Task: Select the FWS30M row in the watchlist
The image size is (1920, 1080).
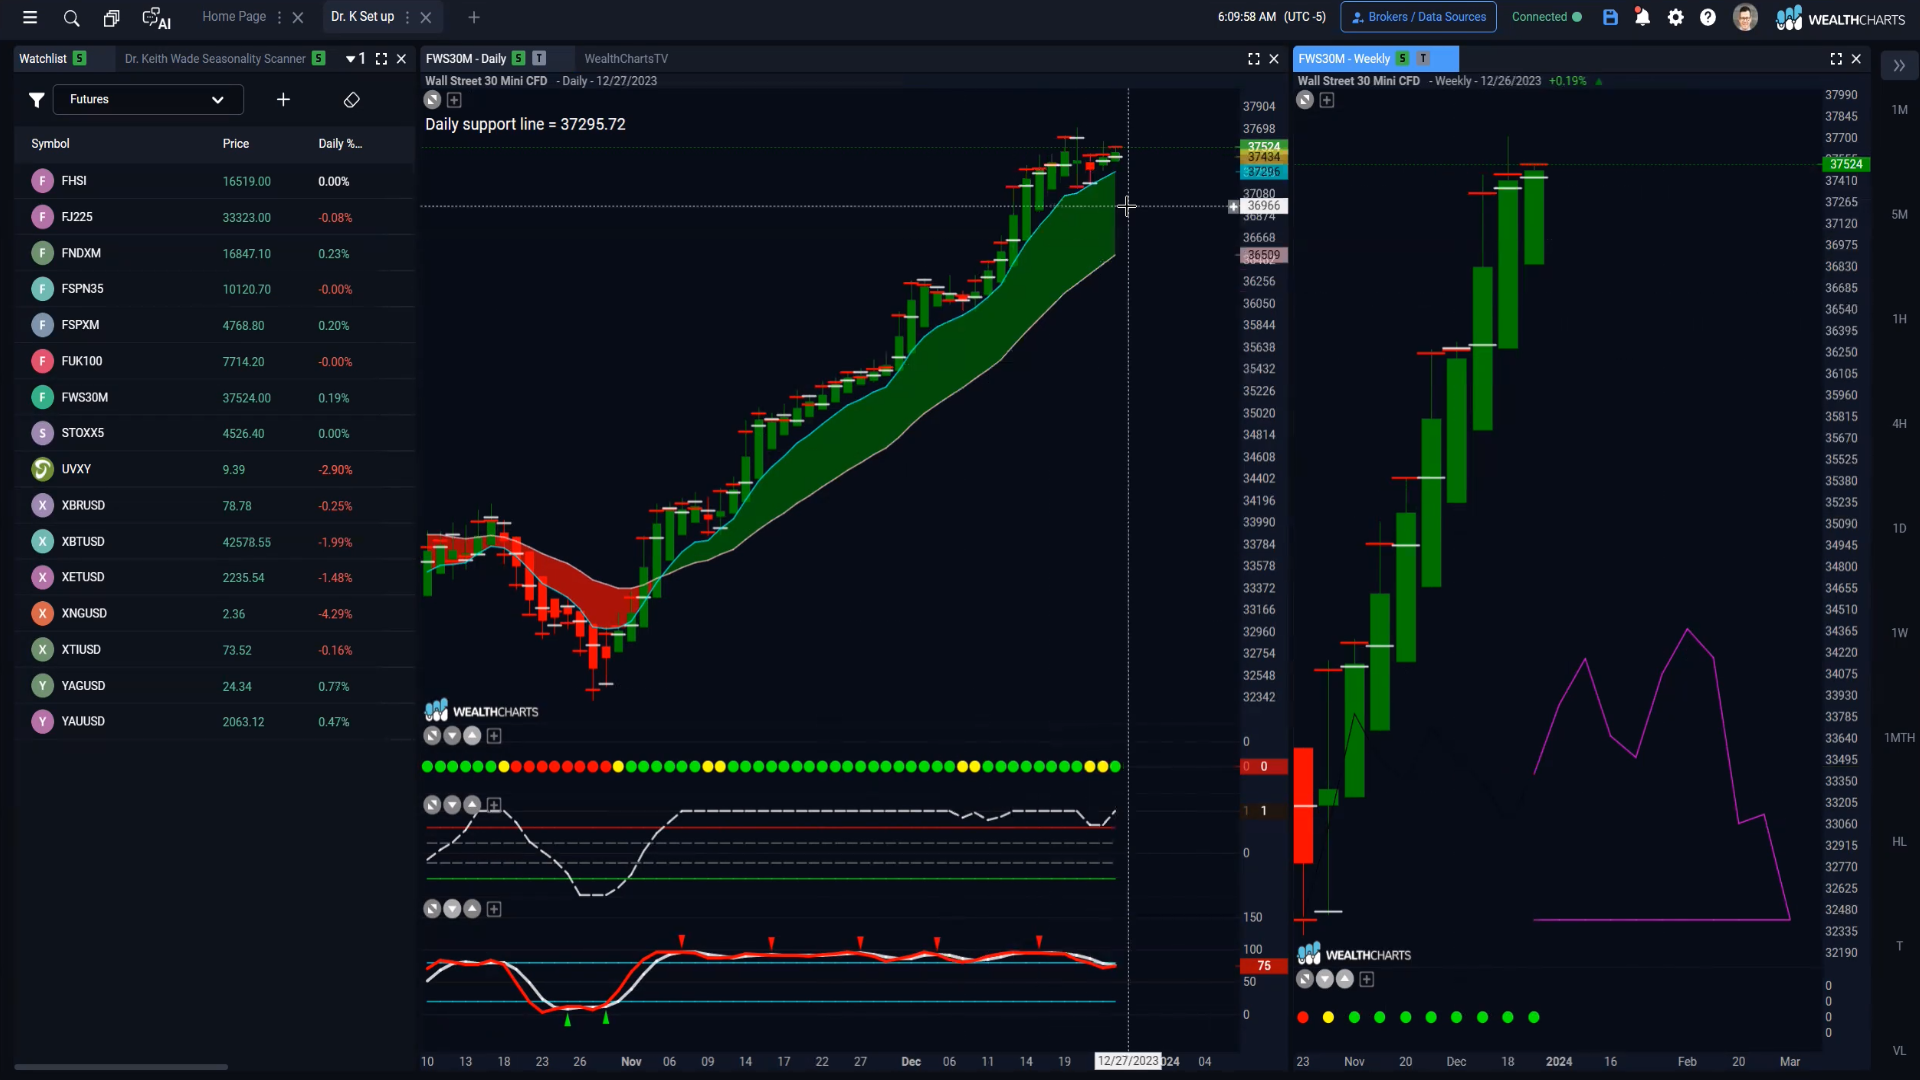Action: tap(214, 397)
